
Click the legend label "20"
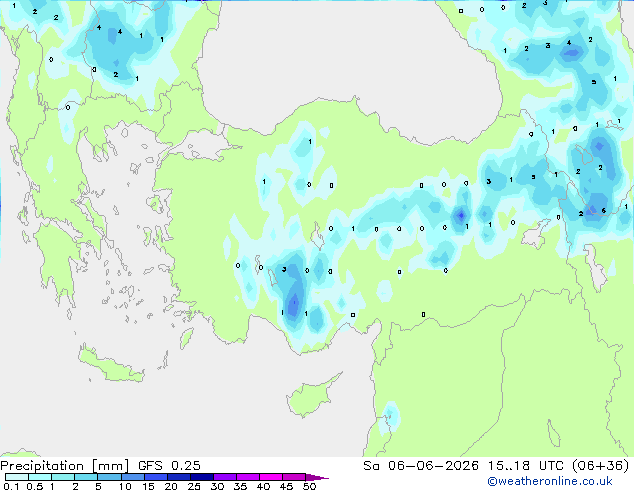[171, 486]
